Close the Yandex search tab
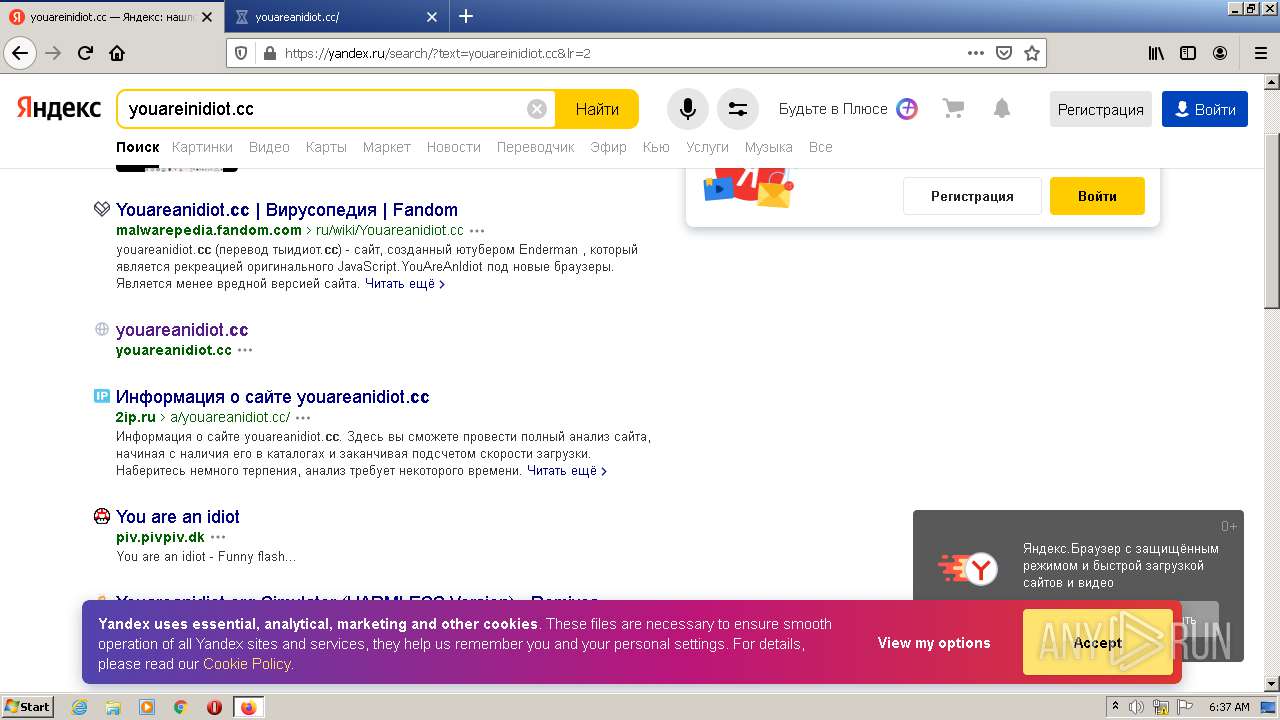 pos(207,17)
